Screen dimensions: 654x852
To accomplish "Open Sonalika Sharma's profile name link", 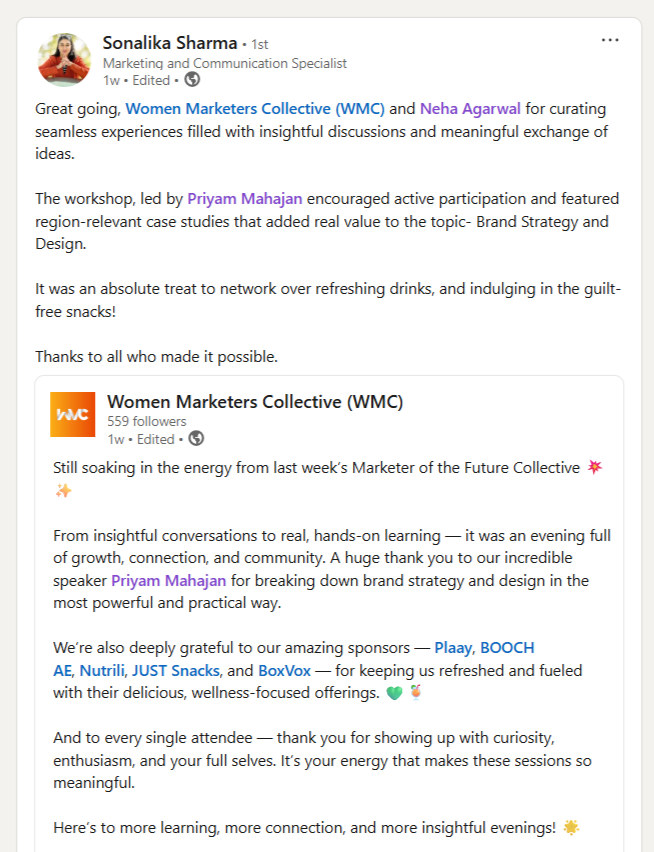I will tap(170, 43).
